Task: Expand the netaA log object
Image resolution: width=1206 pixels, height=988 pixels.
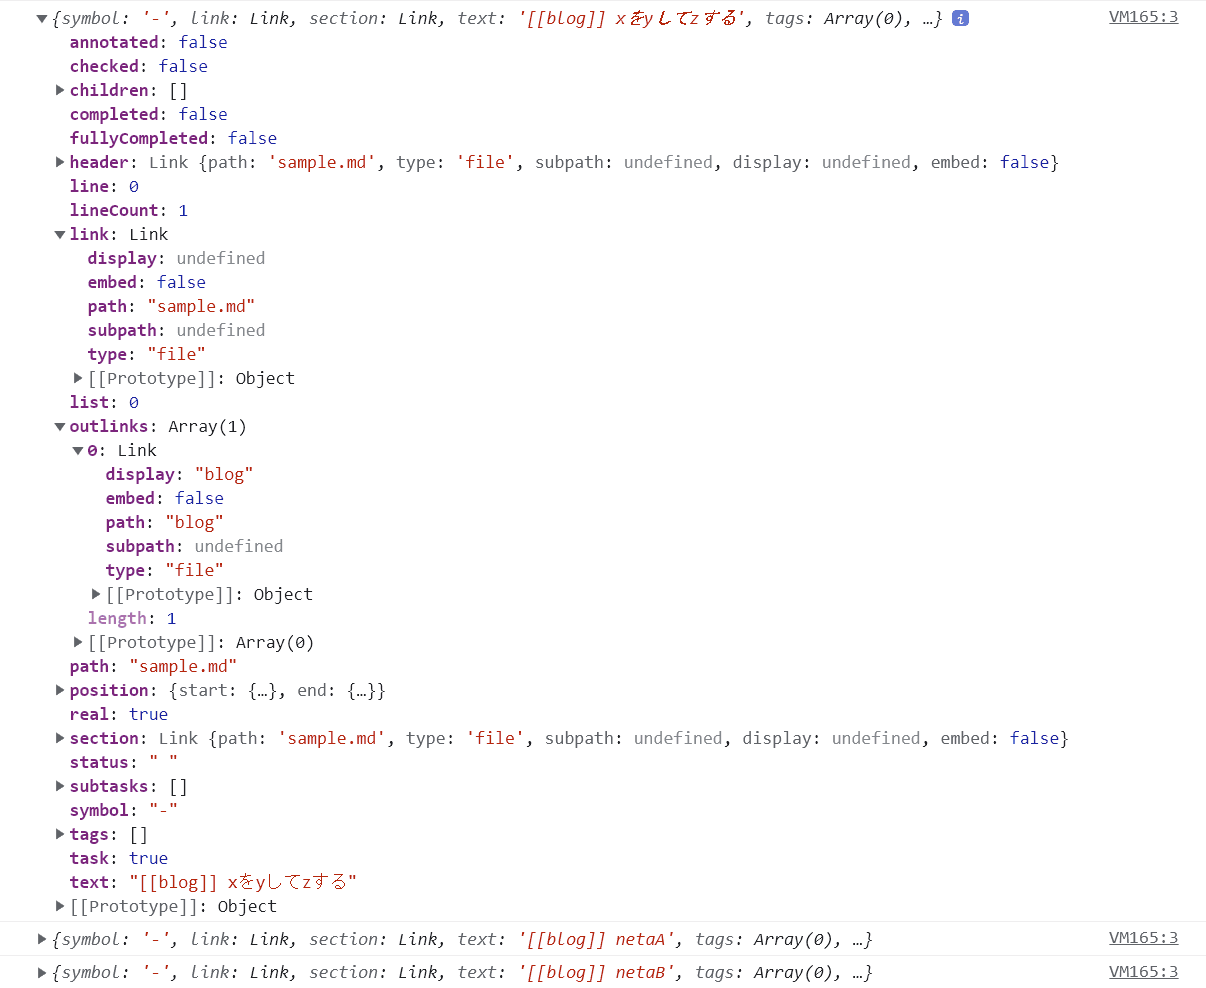Action: tap(42, 939)
